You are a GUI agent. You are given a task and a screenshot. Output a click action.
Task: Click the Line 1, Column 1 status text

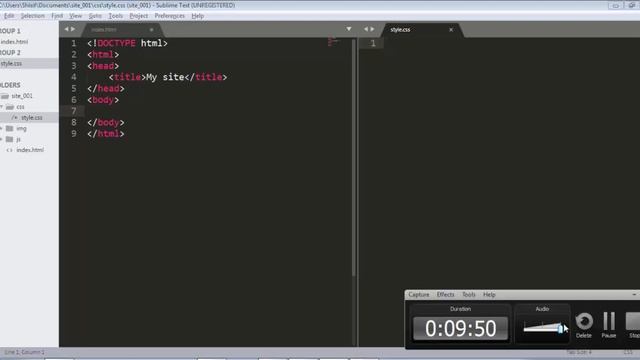point(24,352)
